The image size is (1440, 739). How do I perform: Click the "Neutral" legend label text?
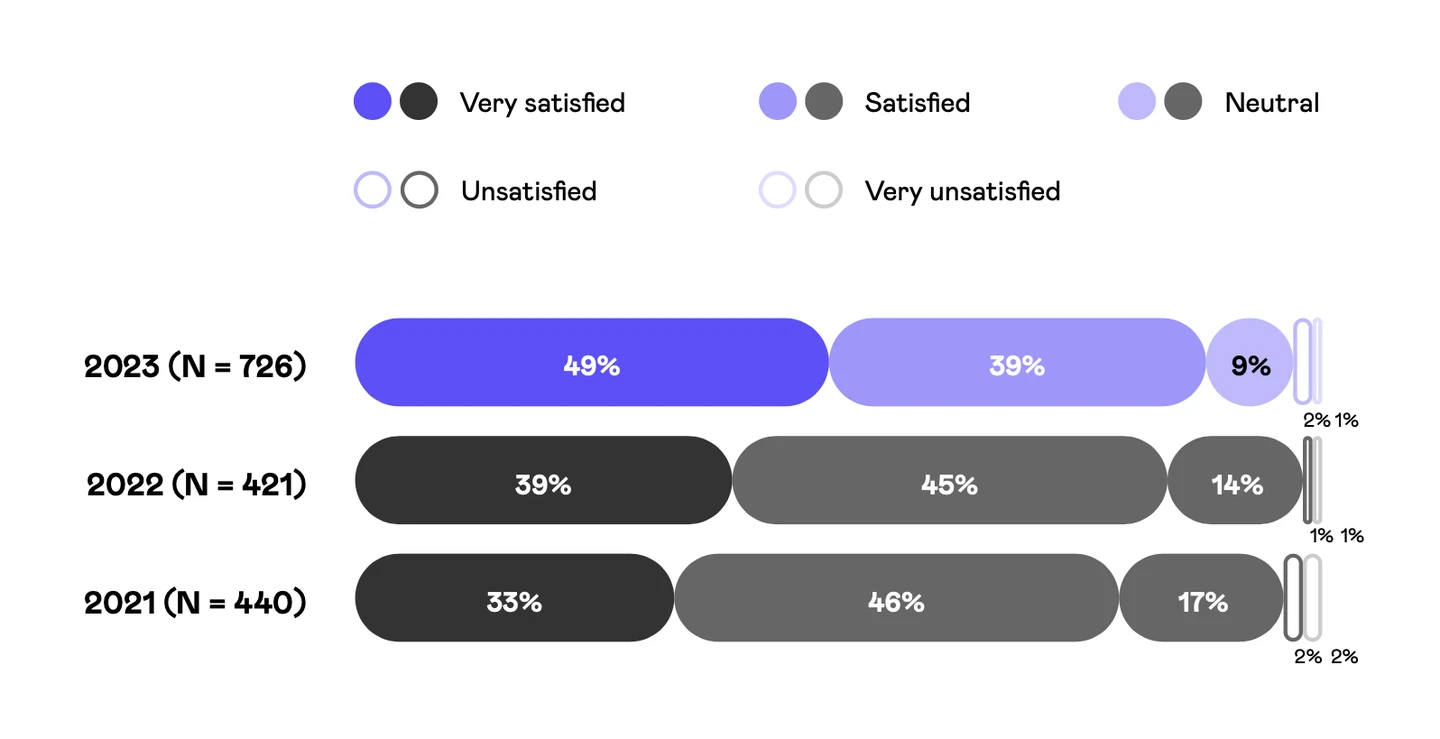[1271, 103]
